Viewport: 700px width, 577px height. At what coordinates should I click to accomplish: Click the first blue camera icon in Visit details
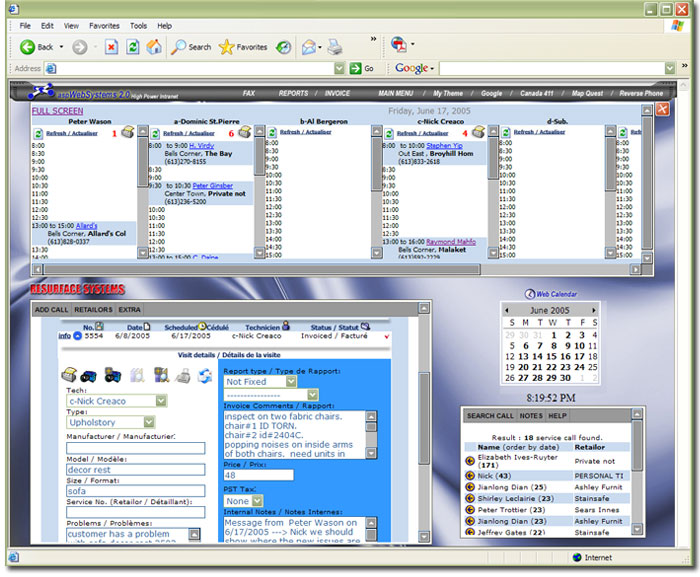pyautogui.click(x=88, y=376)
